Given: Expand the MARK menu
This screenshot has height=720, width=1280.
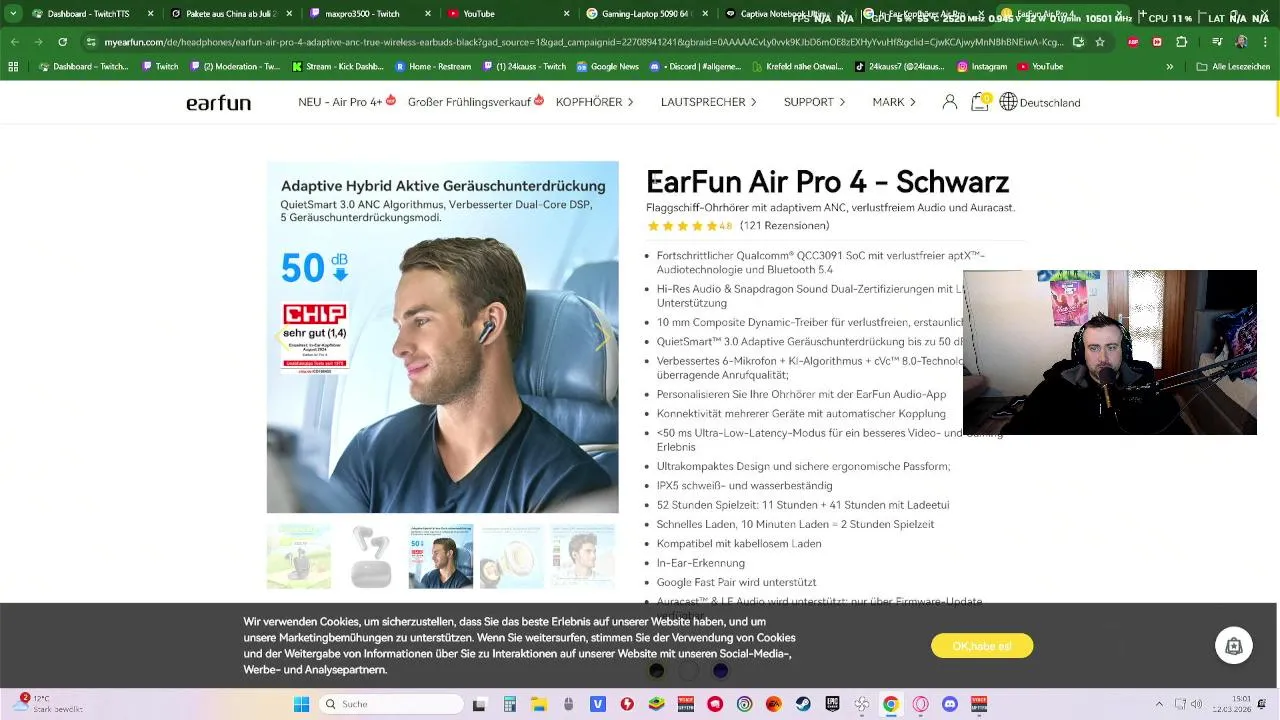Looking at the screenshot, I should pyautogui.click(x=894, y=102).
